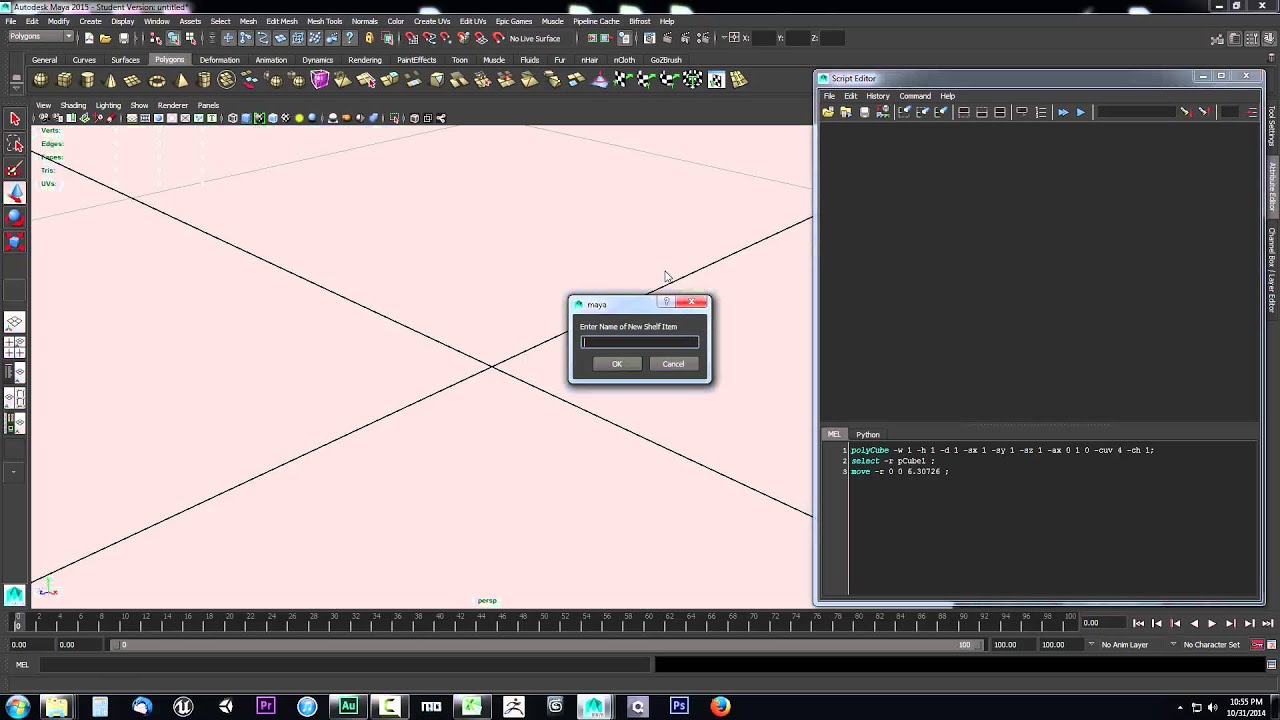The height and width of the screenshot is (720, 1280).
Task: Show hidden icons arrow in system tray
Action: [x=1180, y=708]
